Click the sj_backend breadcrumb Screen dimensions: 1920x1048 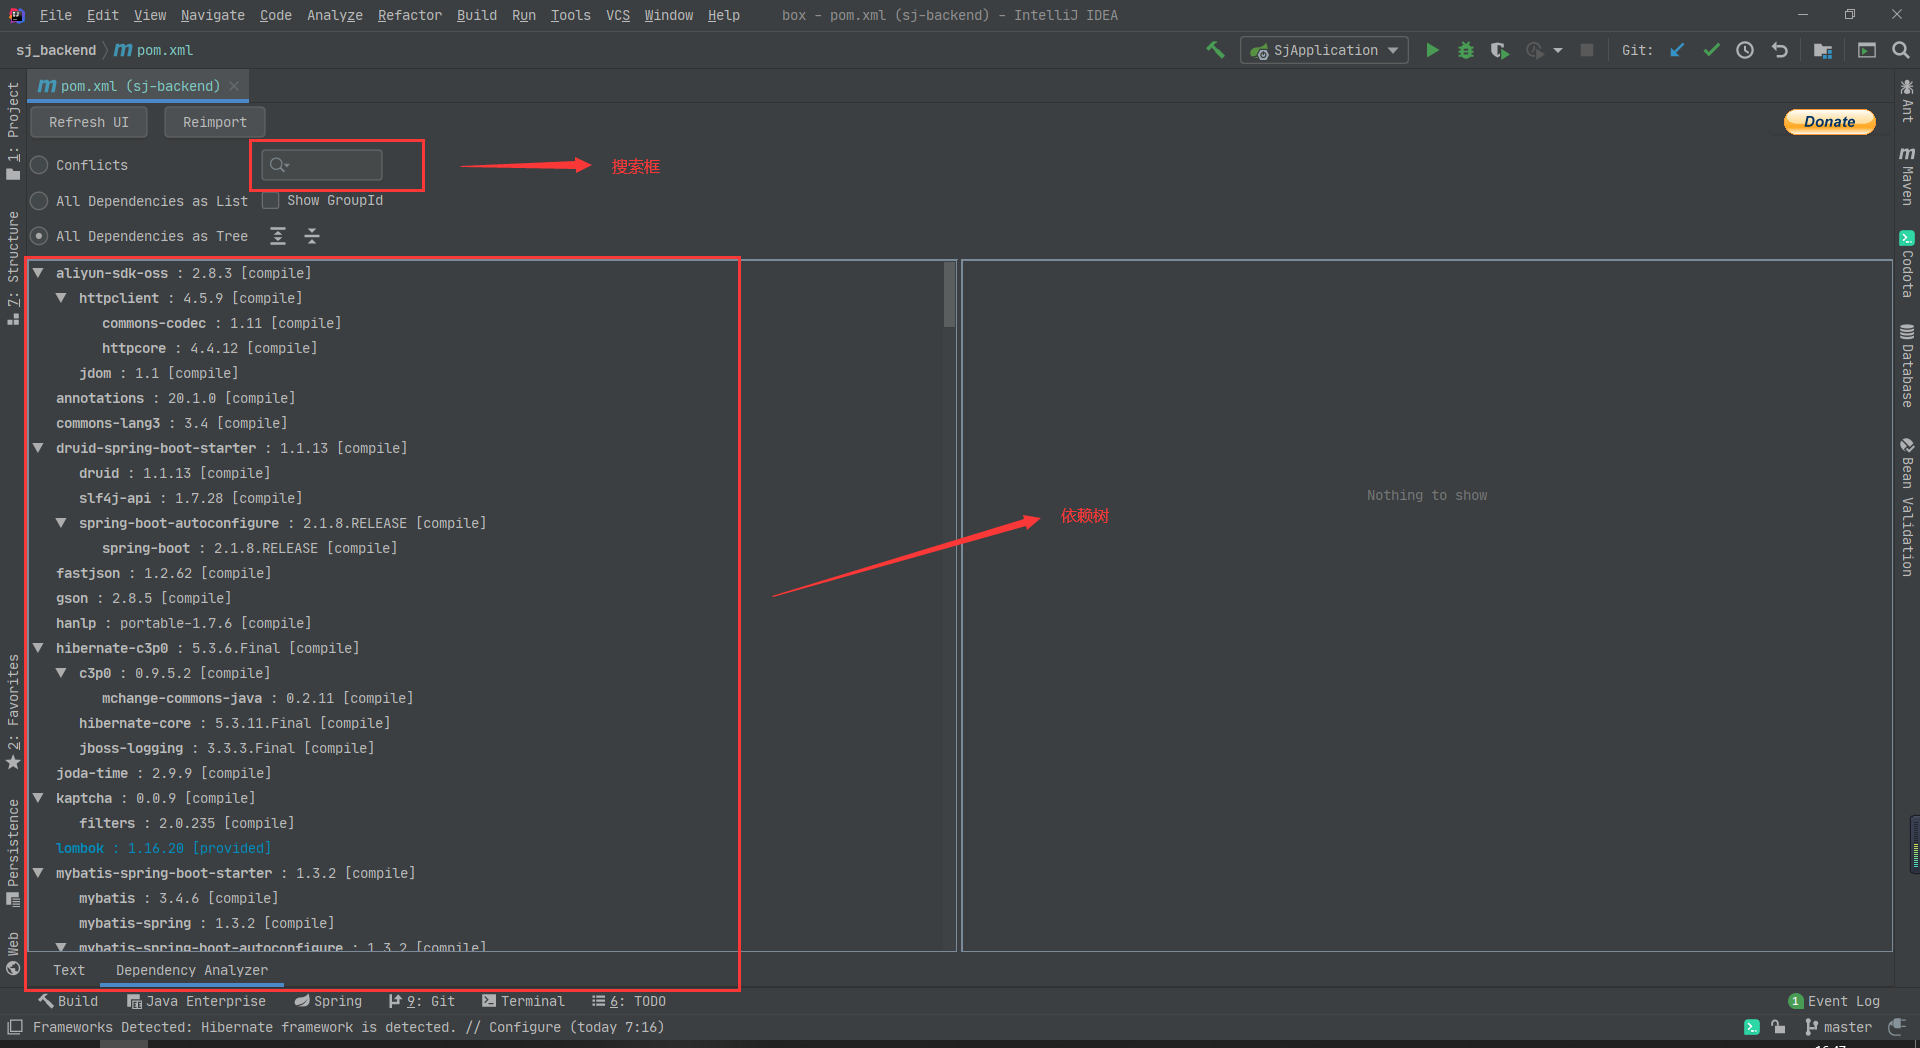[x=56, y=50]
